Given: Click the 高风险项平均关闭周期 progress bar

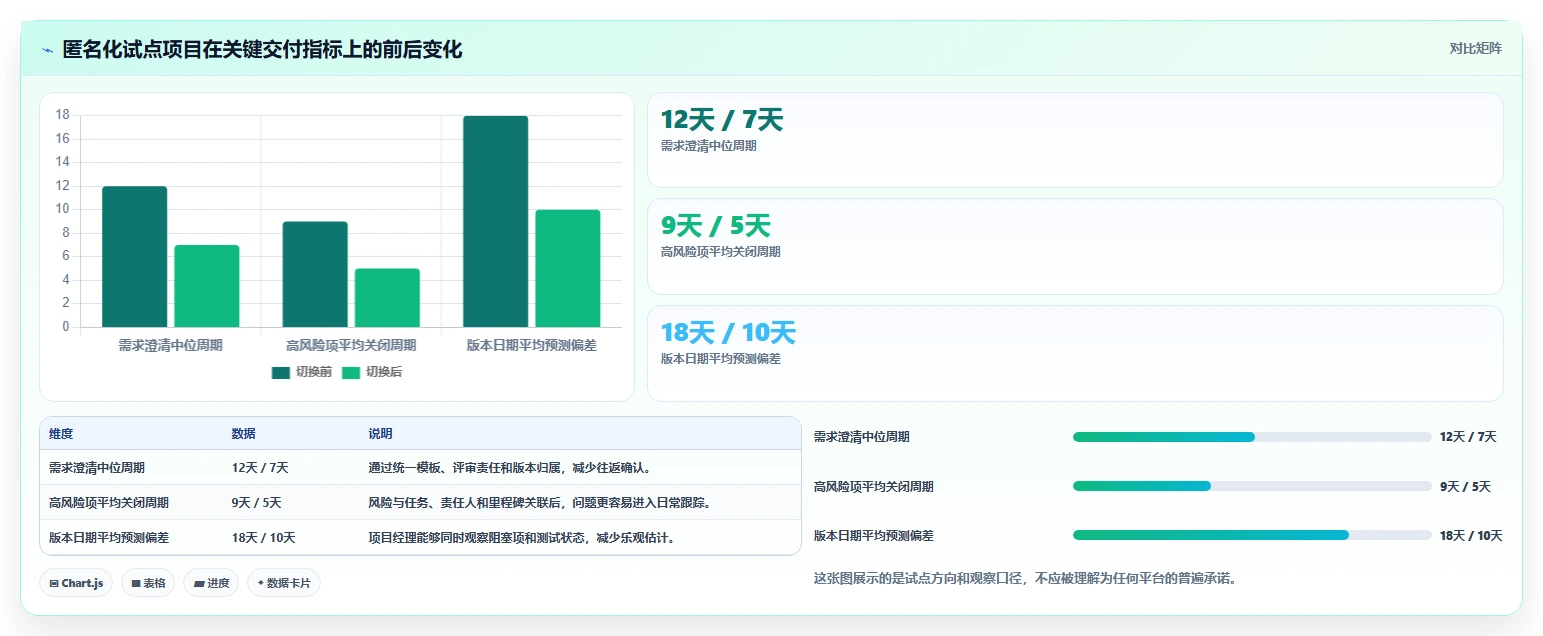Looking at the screenshot, I should coord(1252,486).
